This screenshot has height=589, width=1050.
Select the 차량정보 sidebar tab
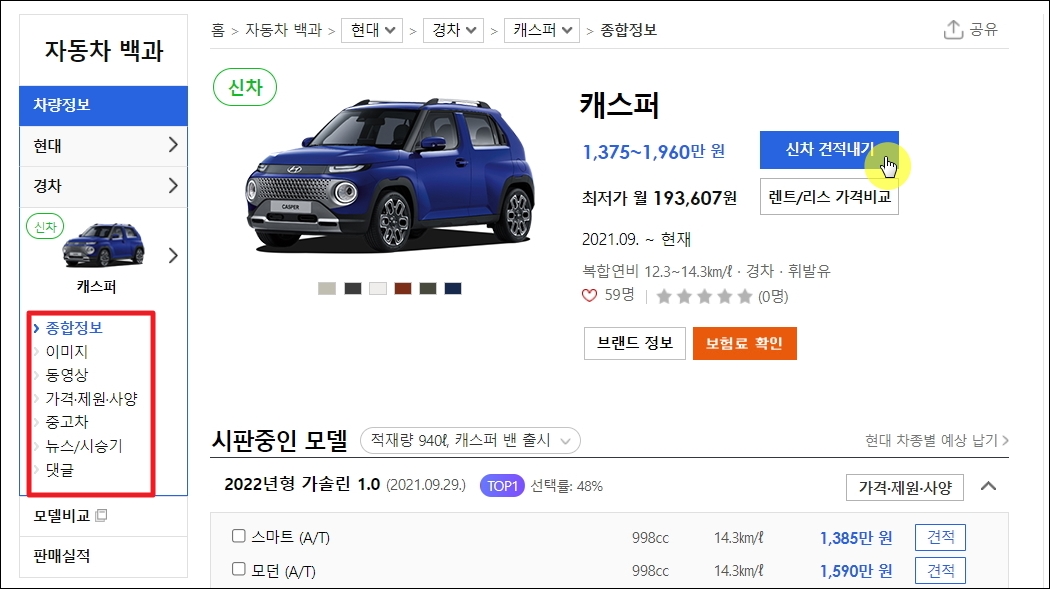103,105
